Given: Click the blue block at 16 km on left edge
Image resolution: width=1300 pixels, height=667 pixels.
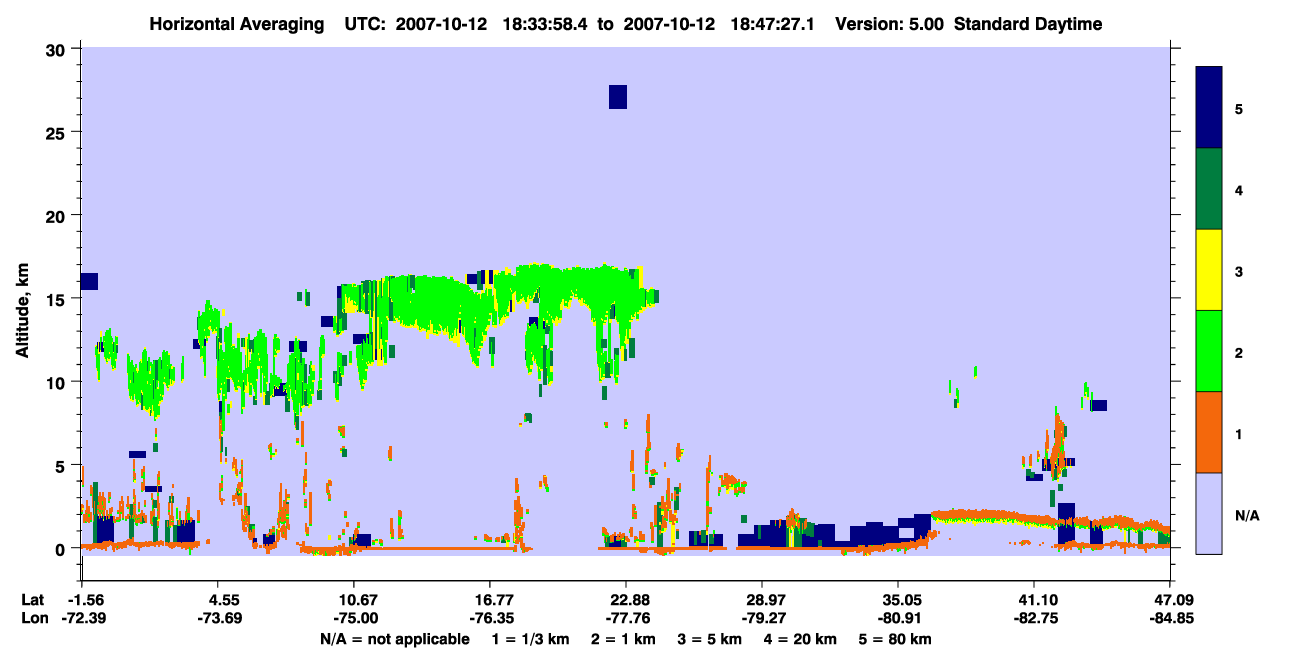Looking at the screenshot, I should coord(89,281).
